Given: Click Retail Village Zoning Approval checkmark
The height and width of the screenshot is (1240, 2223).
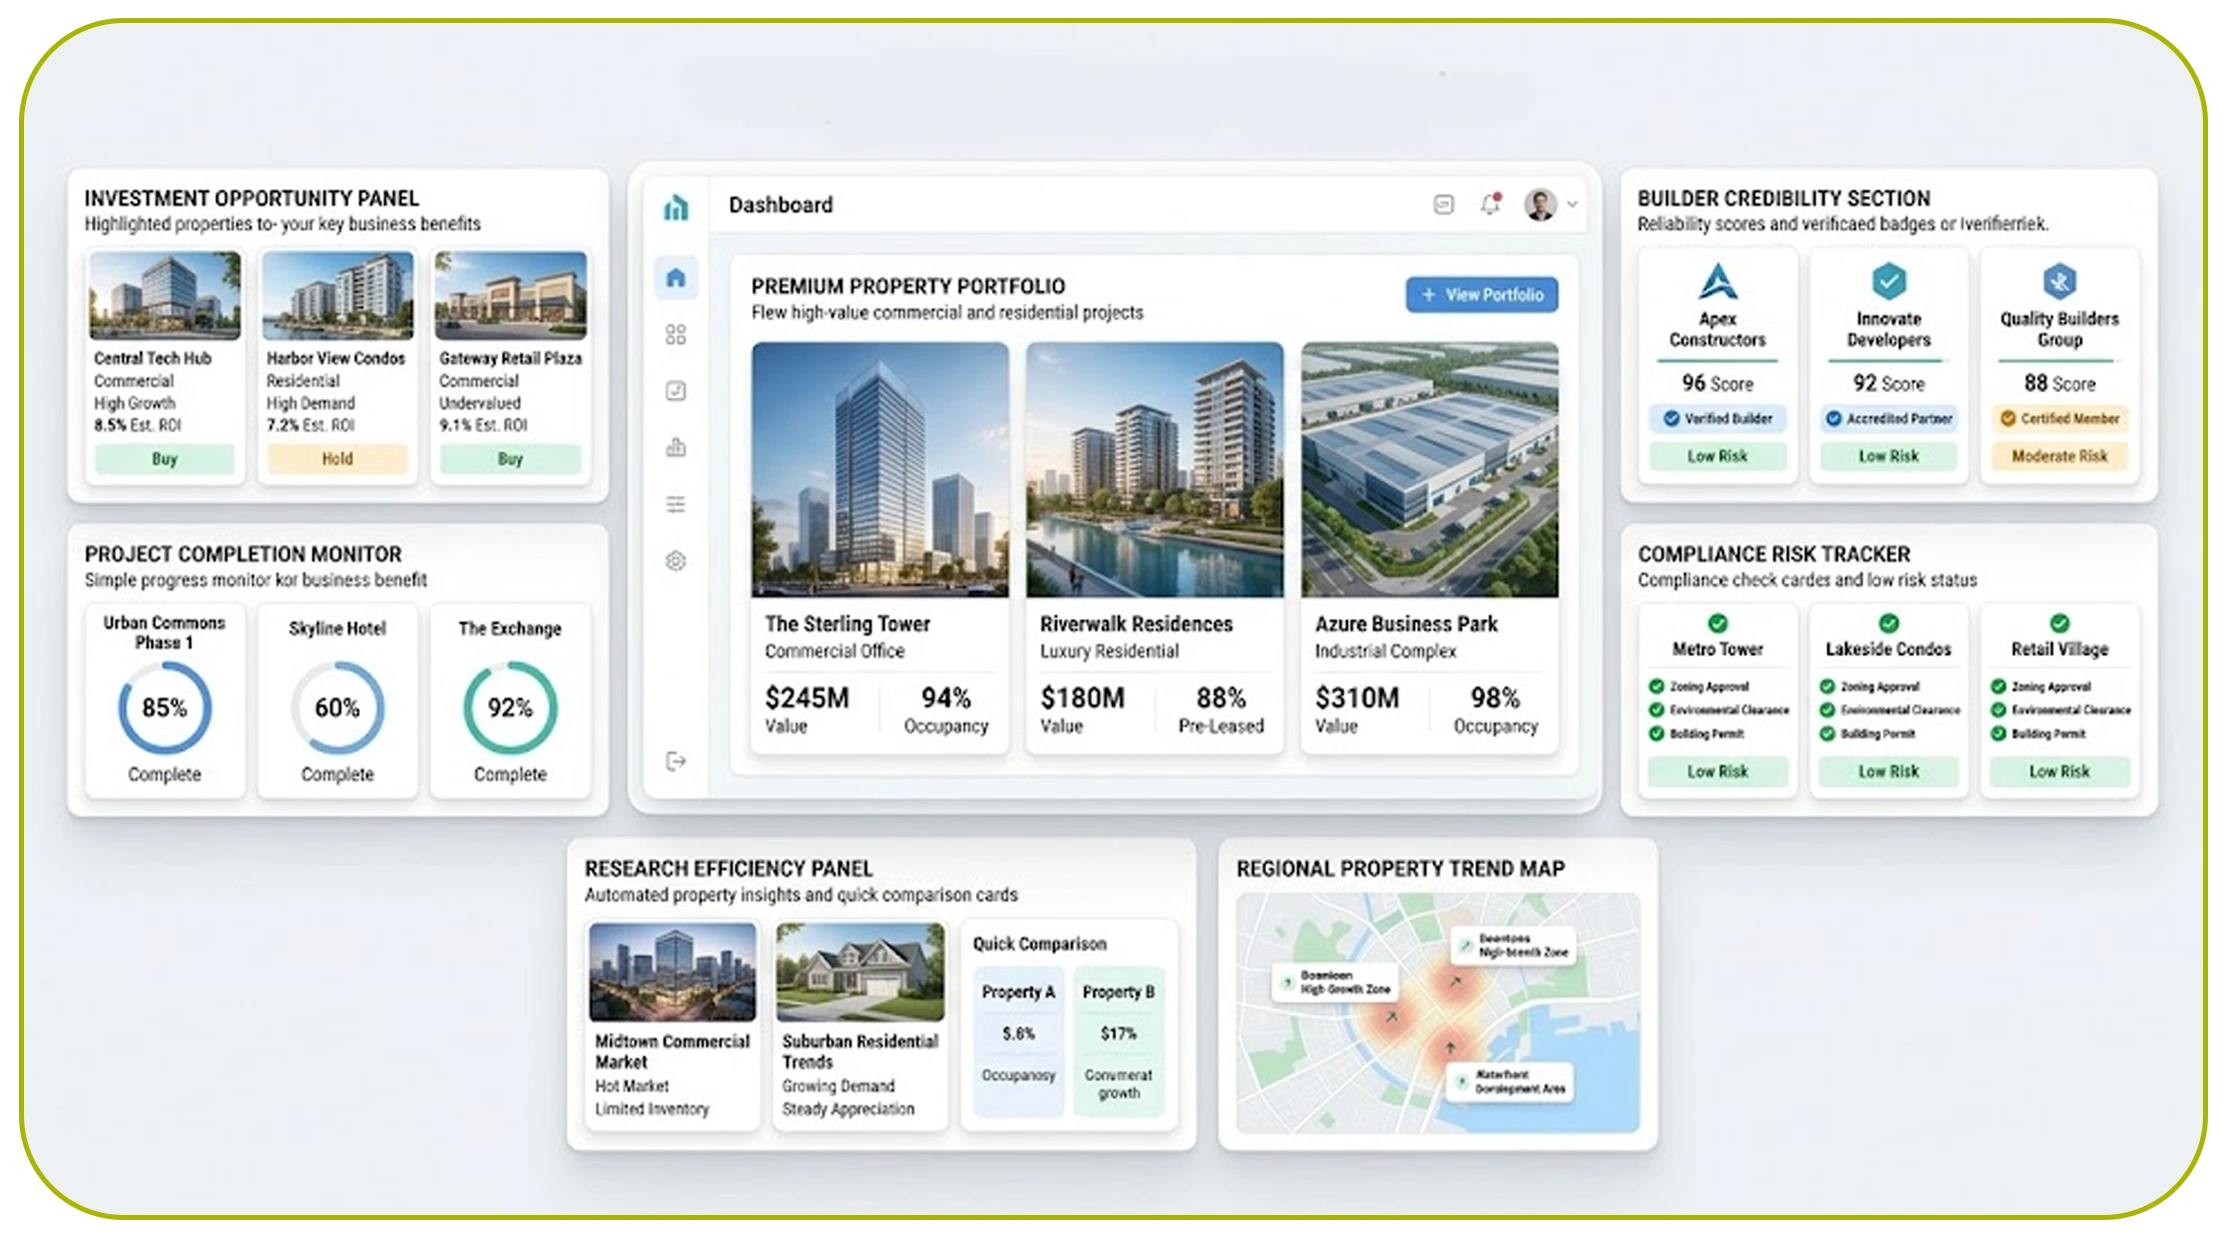Looking at the screenshot, I should 1999,686.
